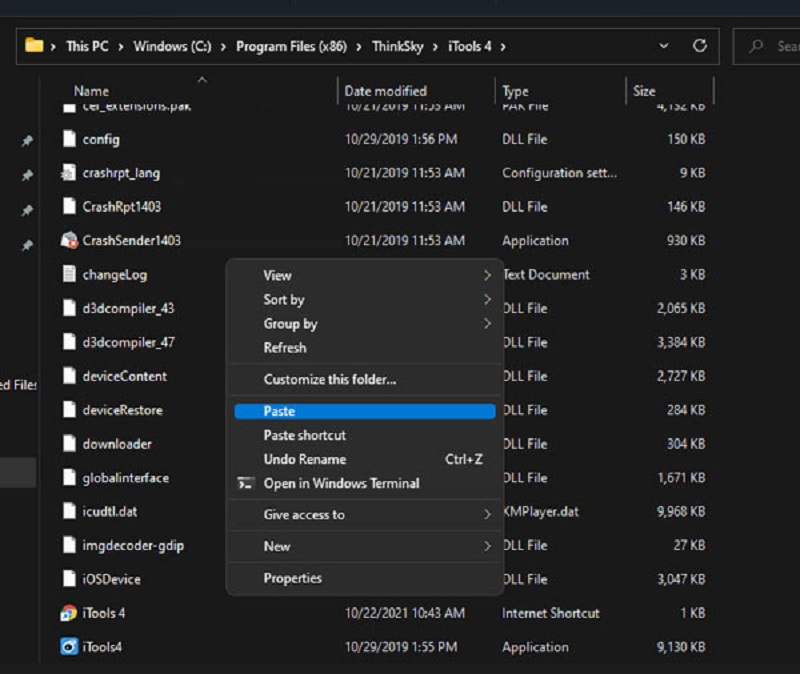Sort files by Date modified column header

pyautogui.click(x=386, y=91)
